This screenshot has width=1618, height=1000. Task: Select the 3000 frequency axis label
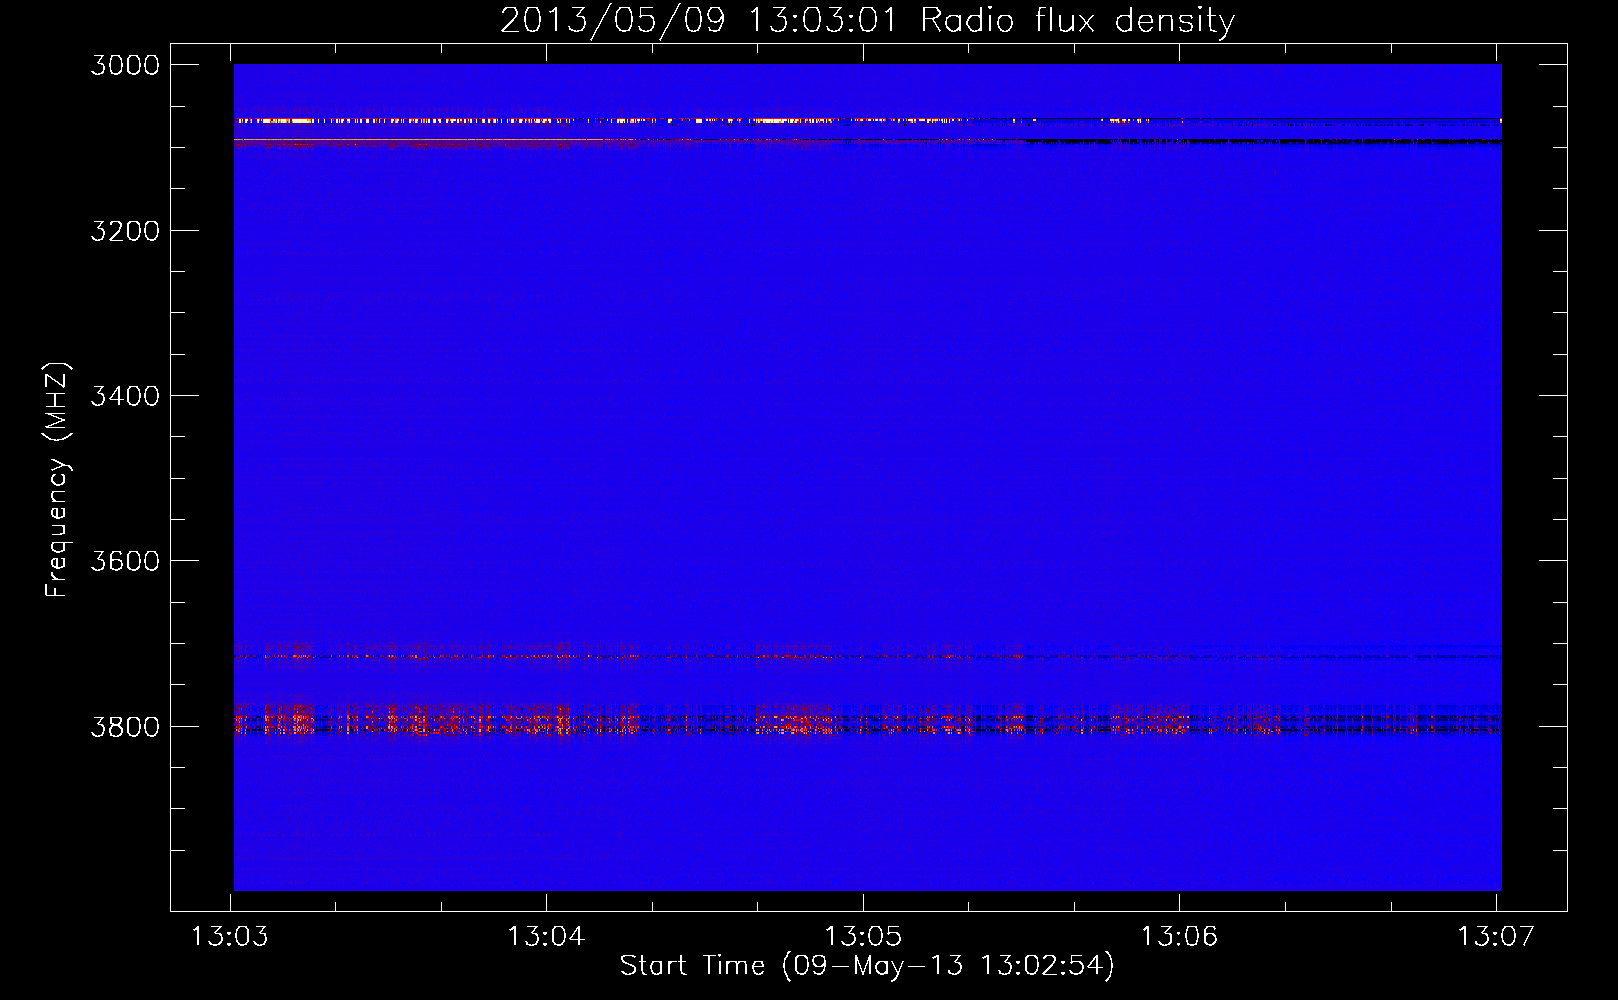[125, 65]
